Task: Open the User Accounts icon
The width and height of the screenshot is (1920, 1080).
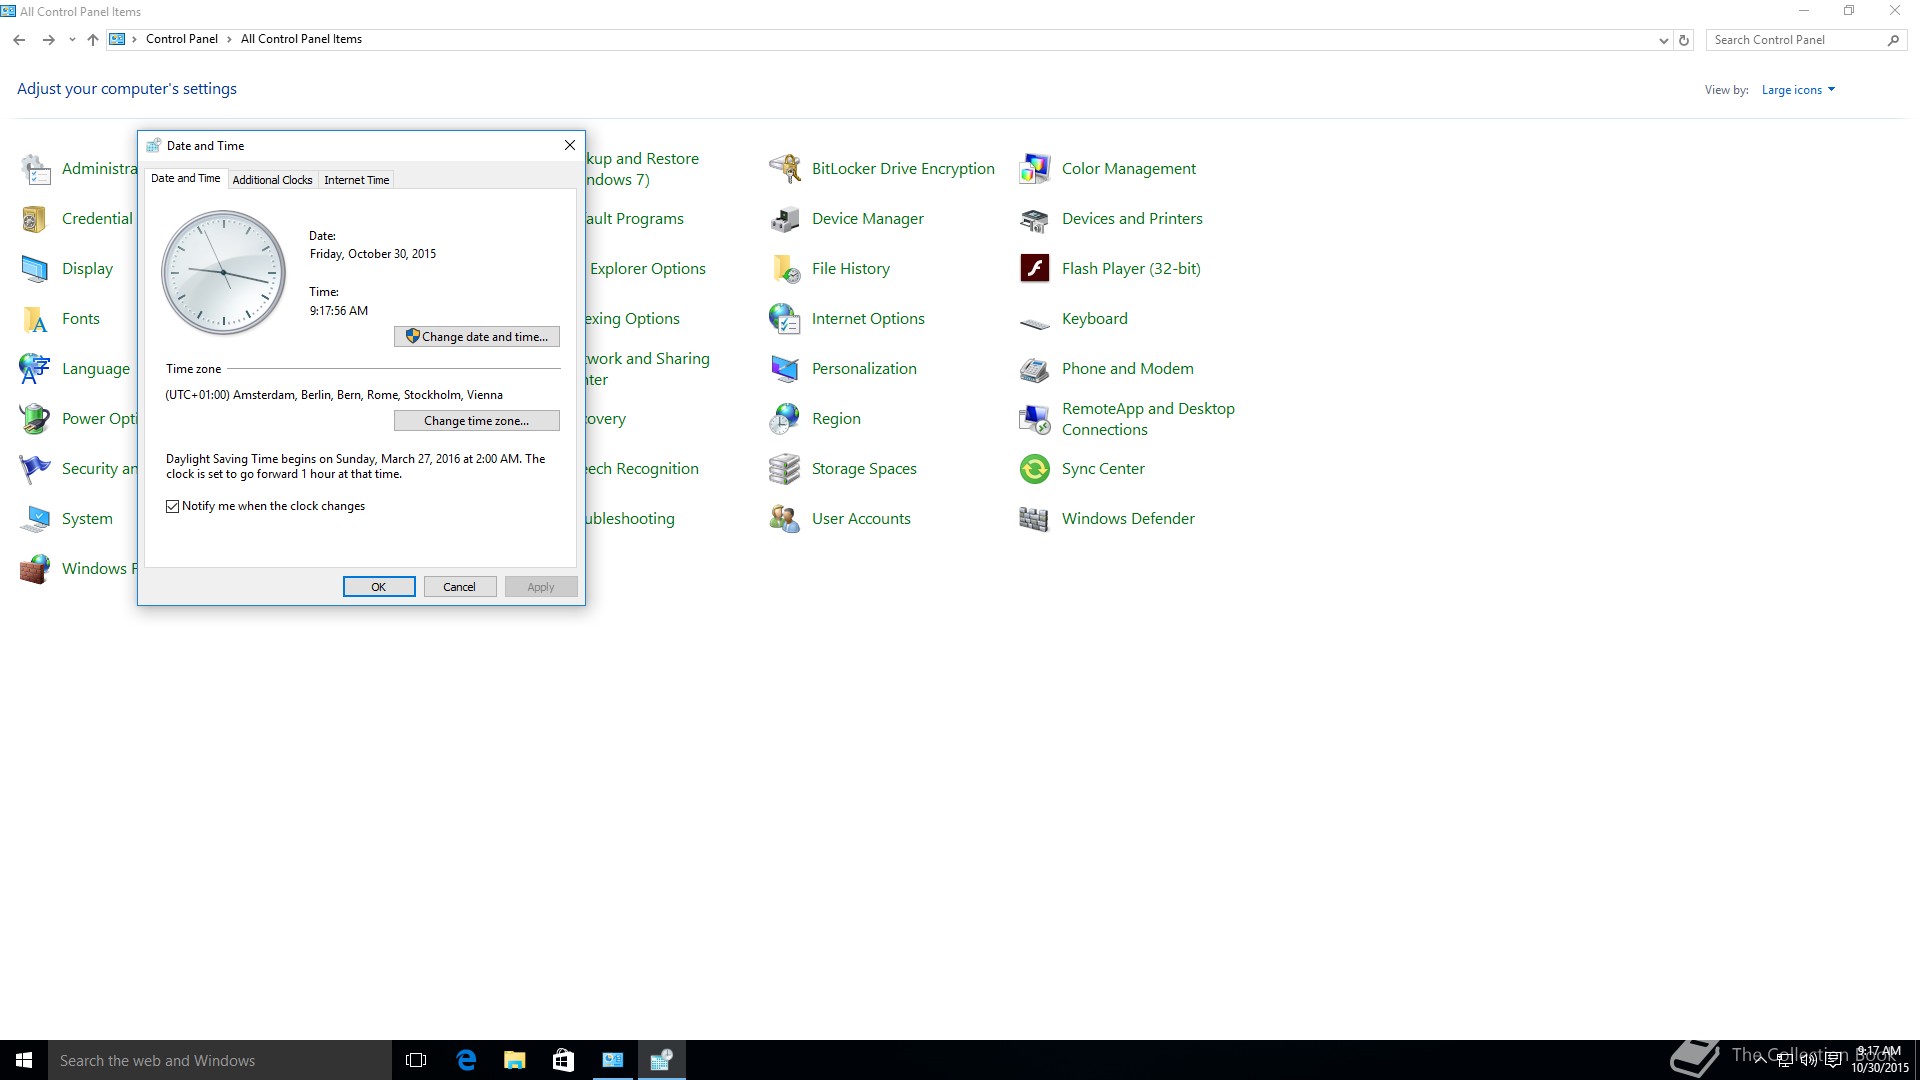Action: (785, 518)
